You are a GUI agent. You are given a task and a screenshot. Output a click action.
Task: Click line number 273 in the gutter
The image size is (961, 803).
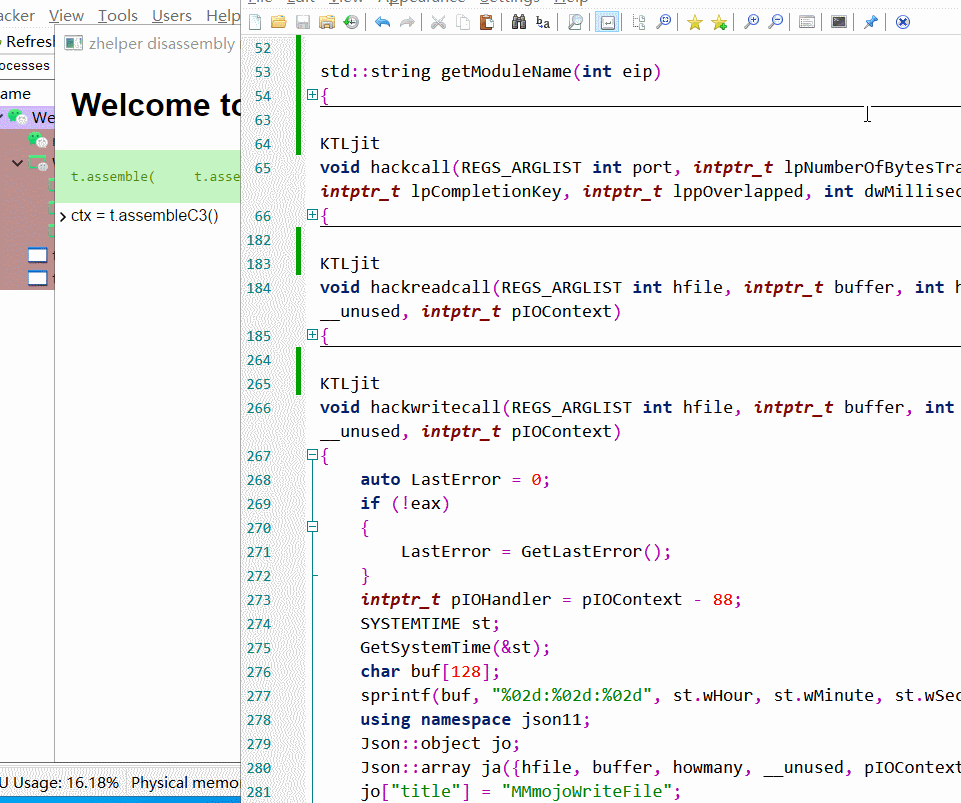(259, 600)
